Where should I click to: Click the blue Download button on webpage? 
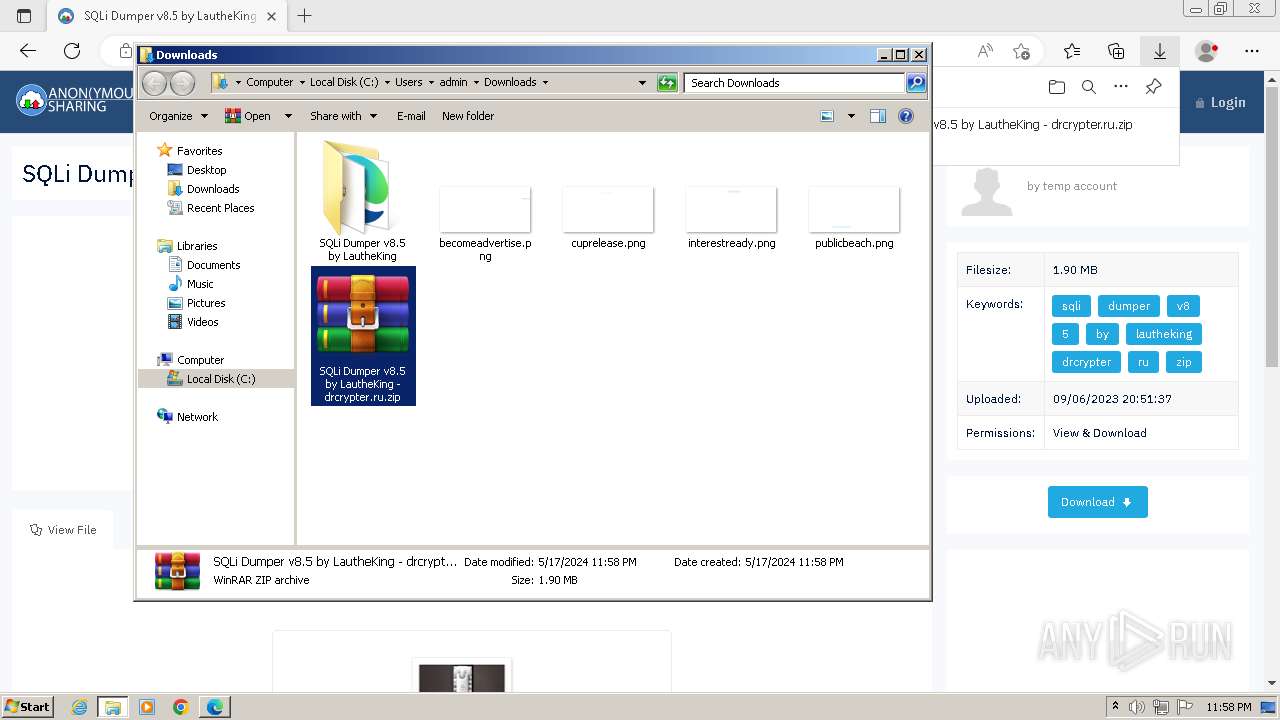[1097, 502]
